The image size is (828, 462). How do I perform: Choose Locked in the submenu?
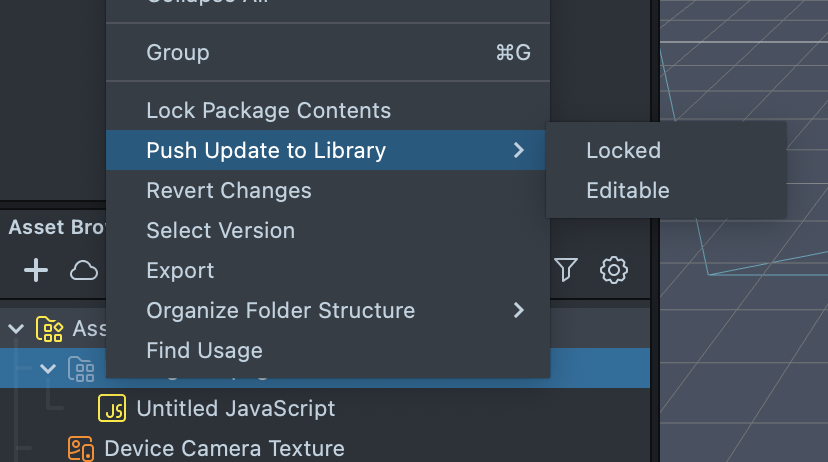pyautogui.click(x=623, y=151)
